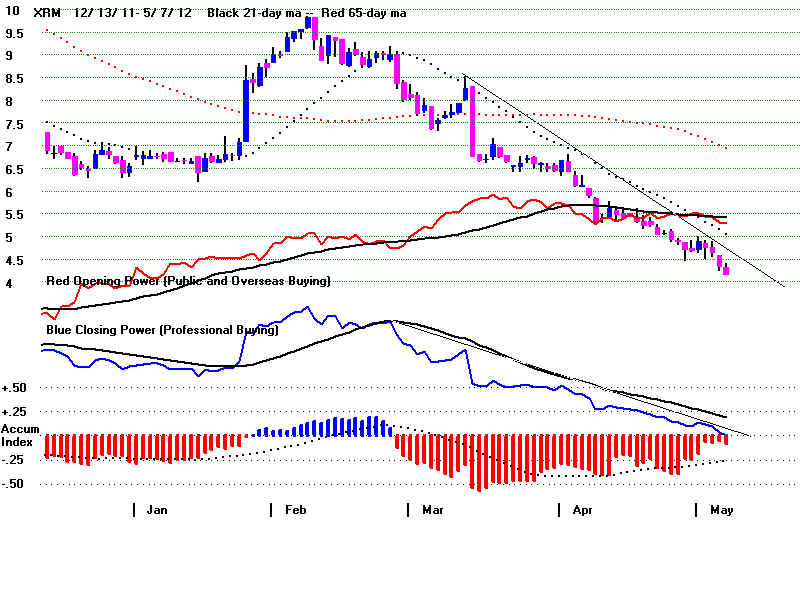This screenshot has height=600, width=800.
Task: Click the +.50 accumulation axis label
Action: click(15, 388)
